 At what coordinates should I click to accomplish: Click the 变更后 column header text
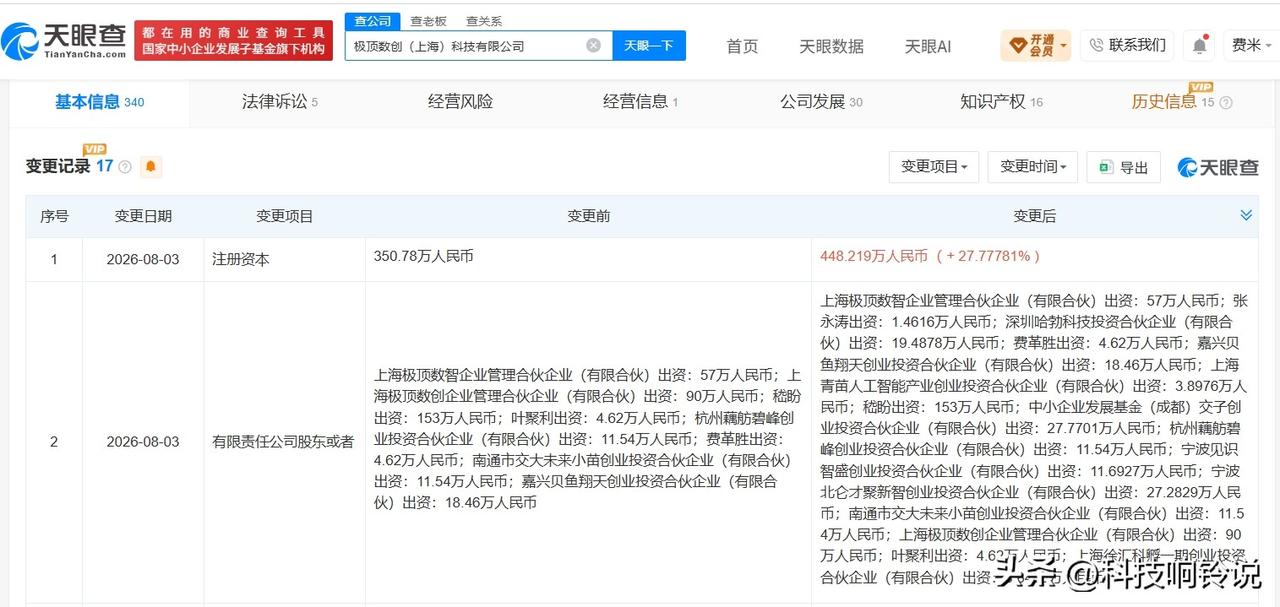click(x=1035, y=216)
